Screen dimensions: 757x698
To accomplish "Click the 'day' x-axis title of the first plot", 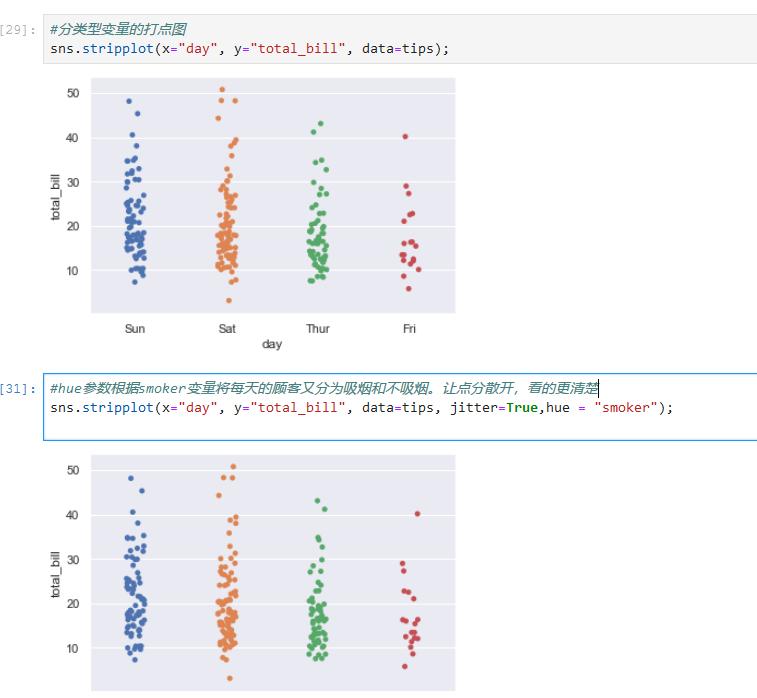I will tap(272, 344).
